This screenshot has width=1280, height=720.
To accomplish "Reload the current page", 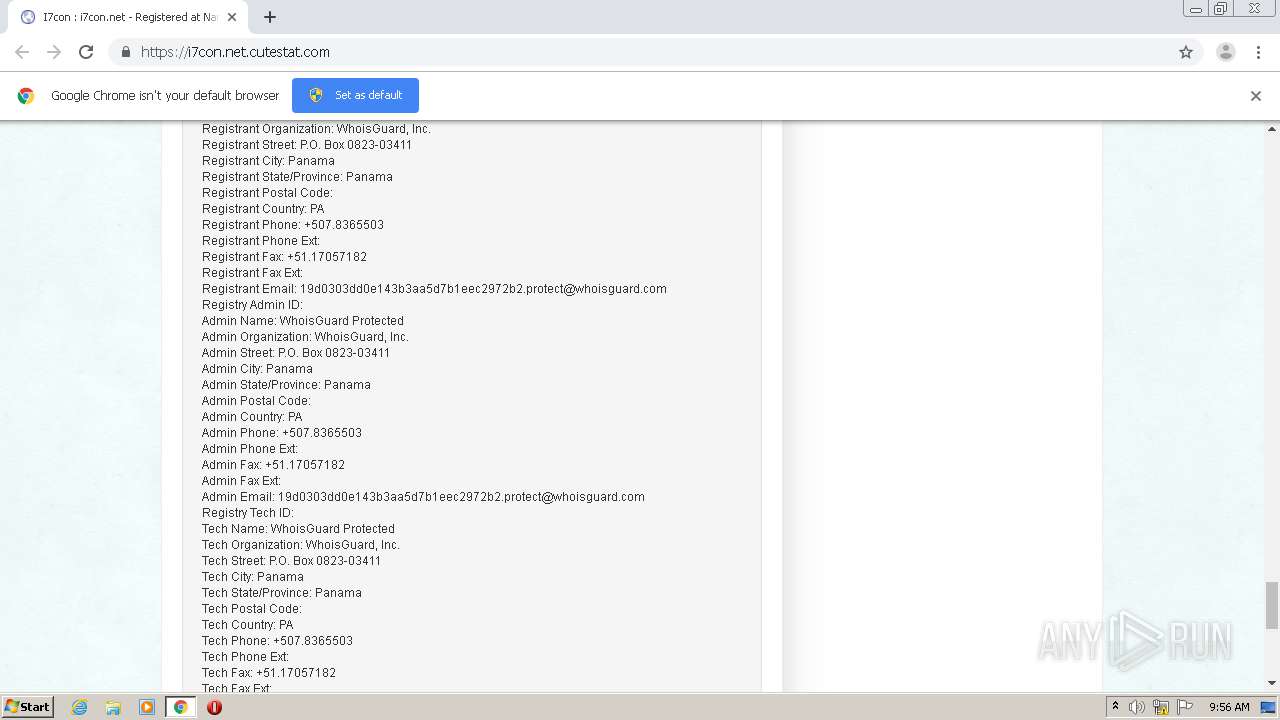I will (x=86, y=52).
